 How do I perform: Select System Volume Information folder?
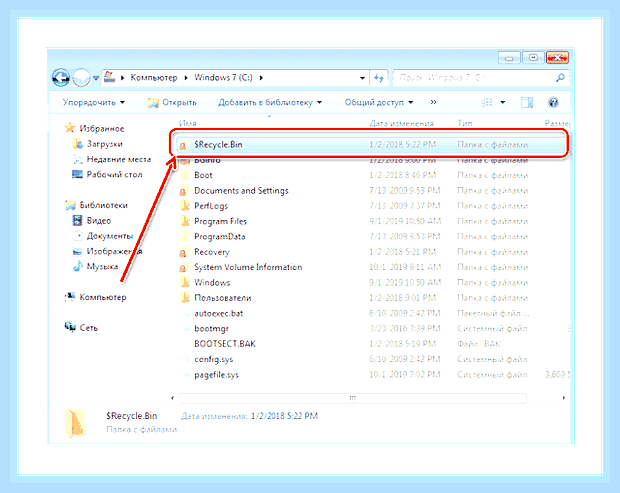[248, 267]
